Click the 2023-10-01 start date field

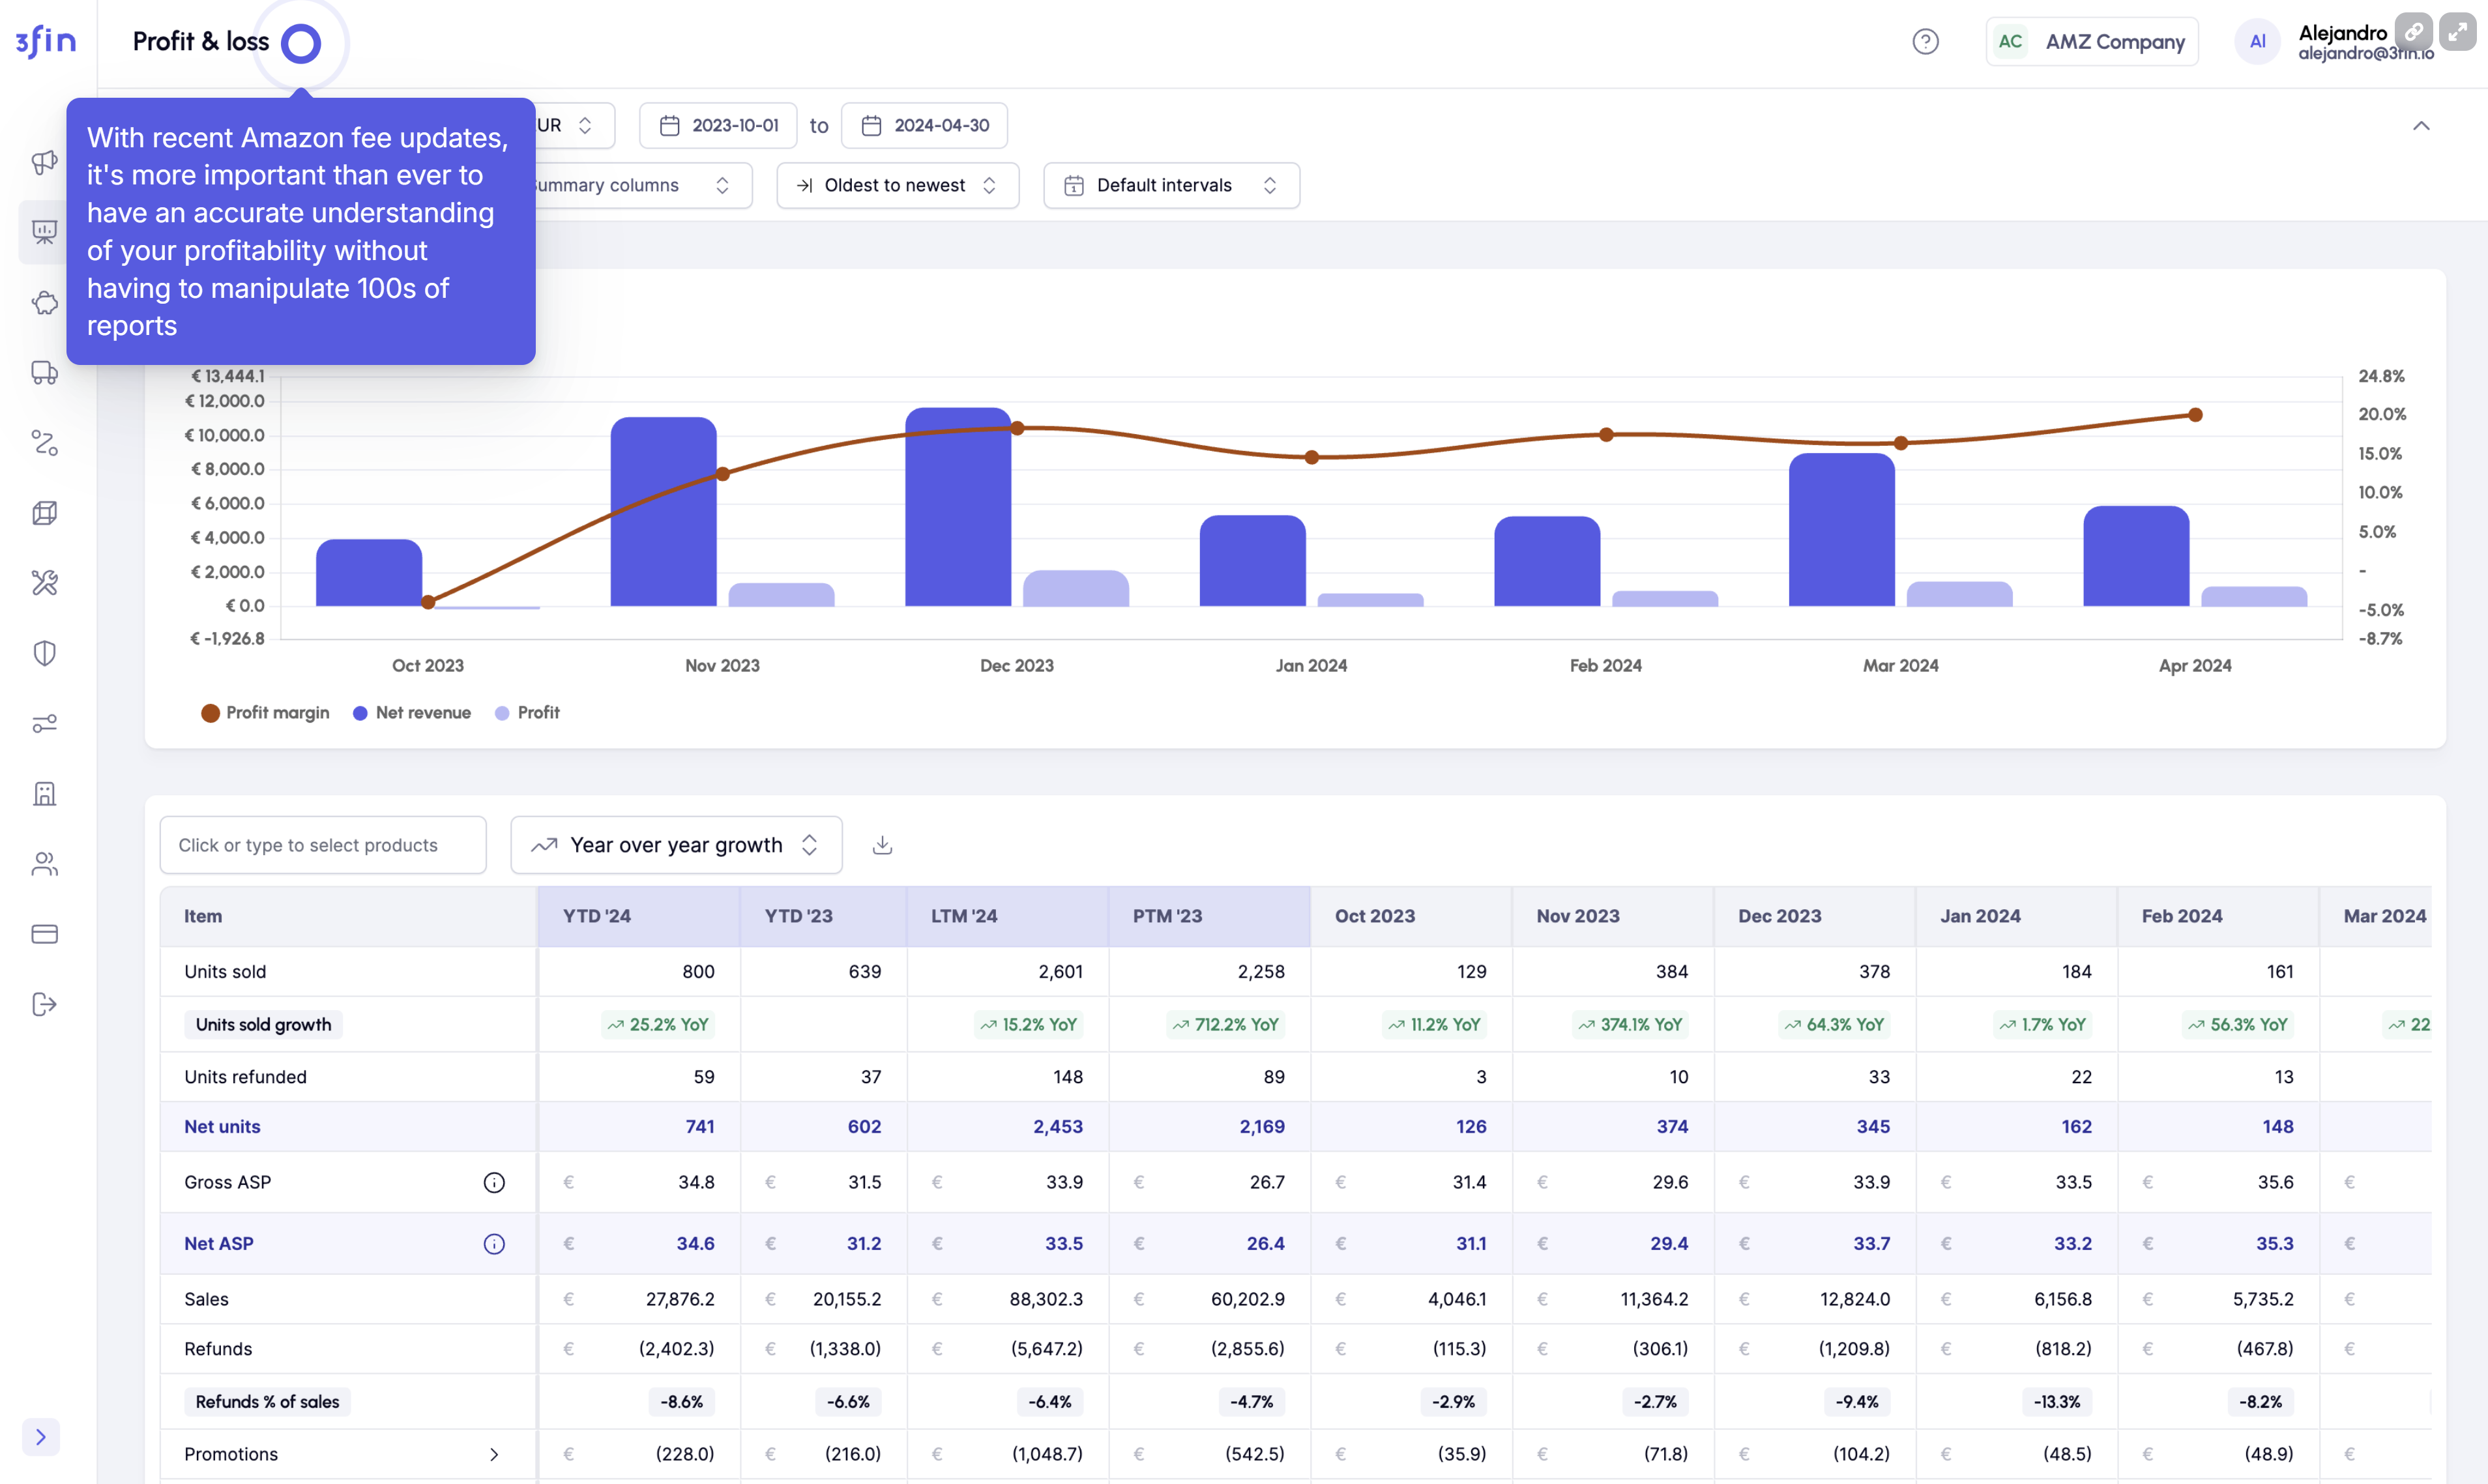pos(718,125)
